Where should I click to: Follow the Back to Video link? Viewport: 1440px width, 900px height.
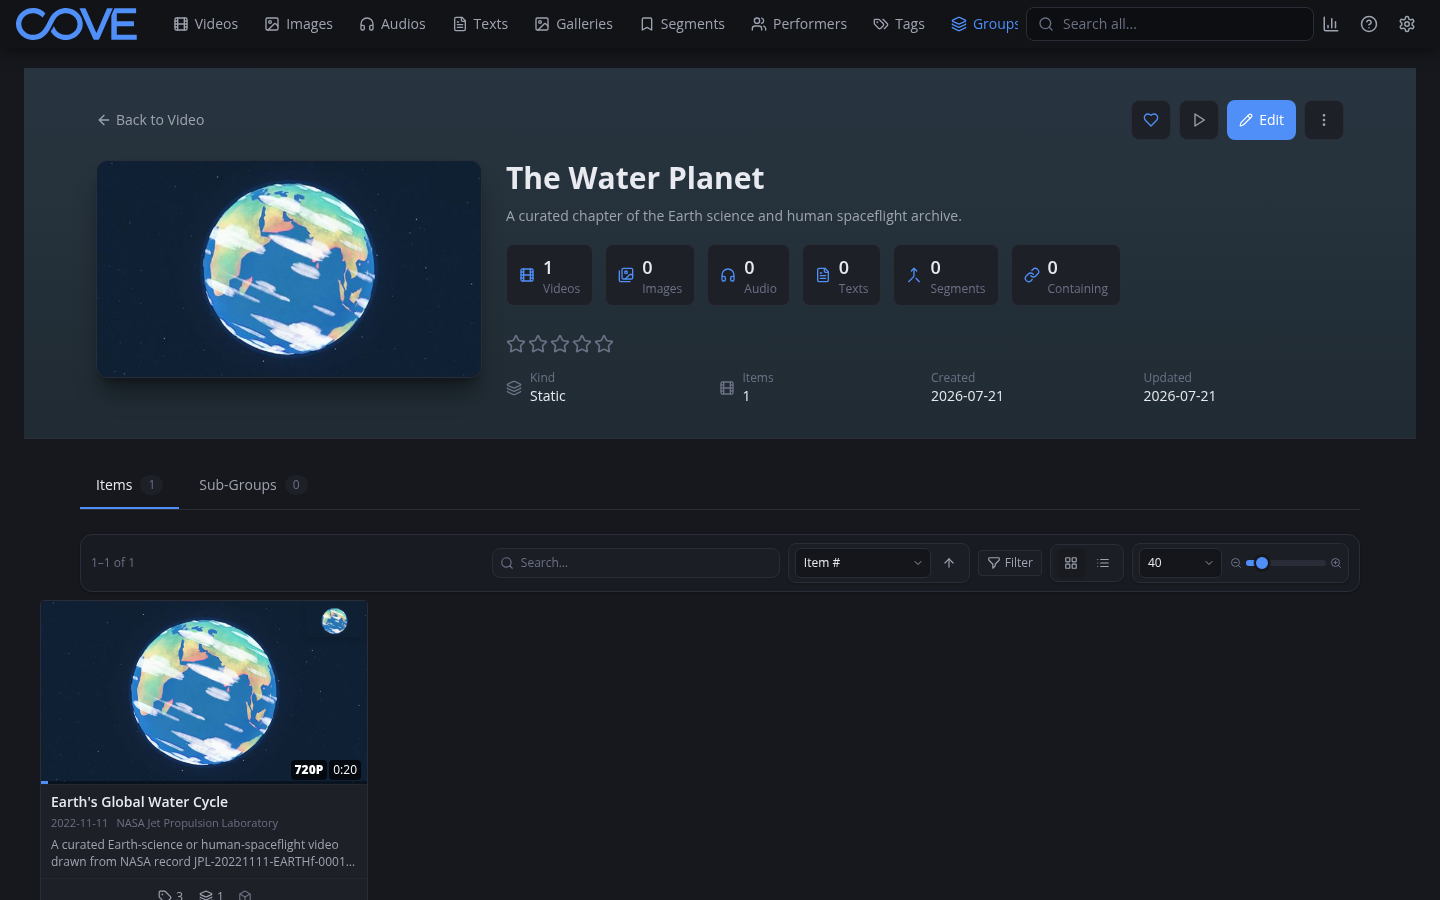151,120
